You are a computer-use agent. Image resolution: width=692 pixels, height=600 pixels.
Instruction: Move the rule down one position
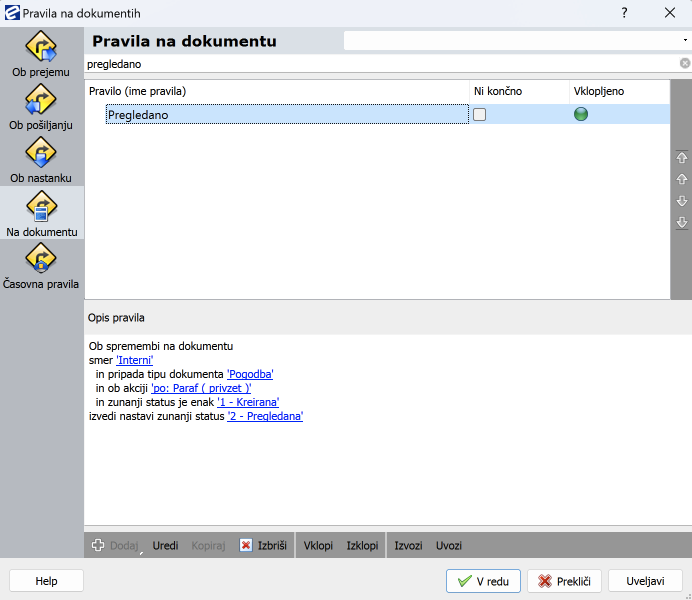tap(682, 201)
